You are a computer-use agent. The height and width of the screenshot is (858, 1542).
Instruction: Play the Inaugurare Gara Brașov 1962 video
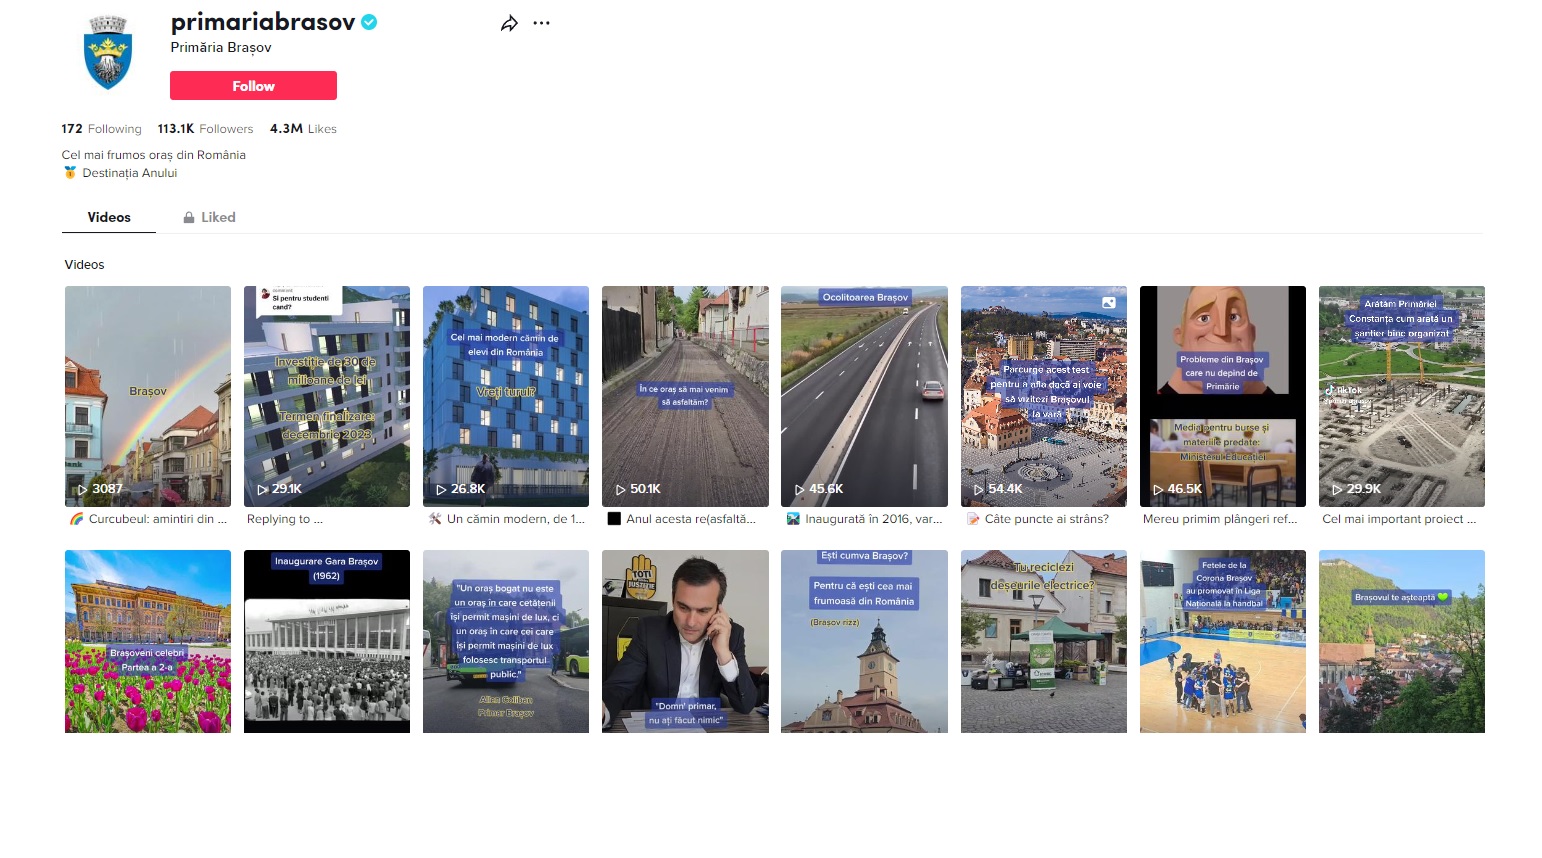tap(327, 641)
